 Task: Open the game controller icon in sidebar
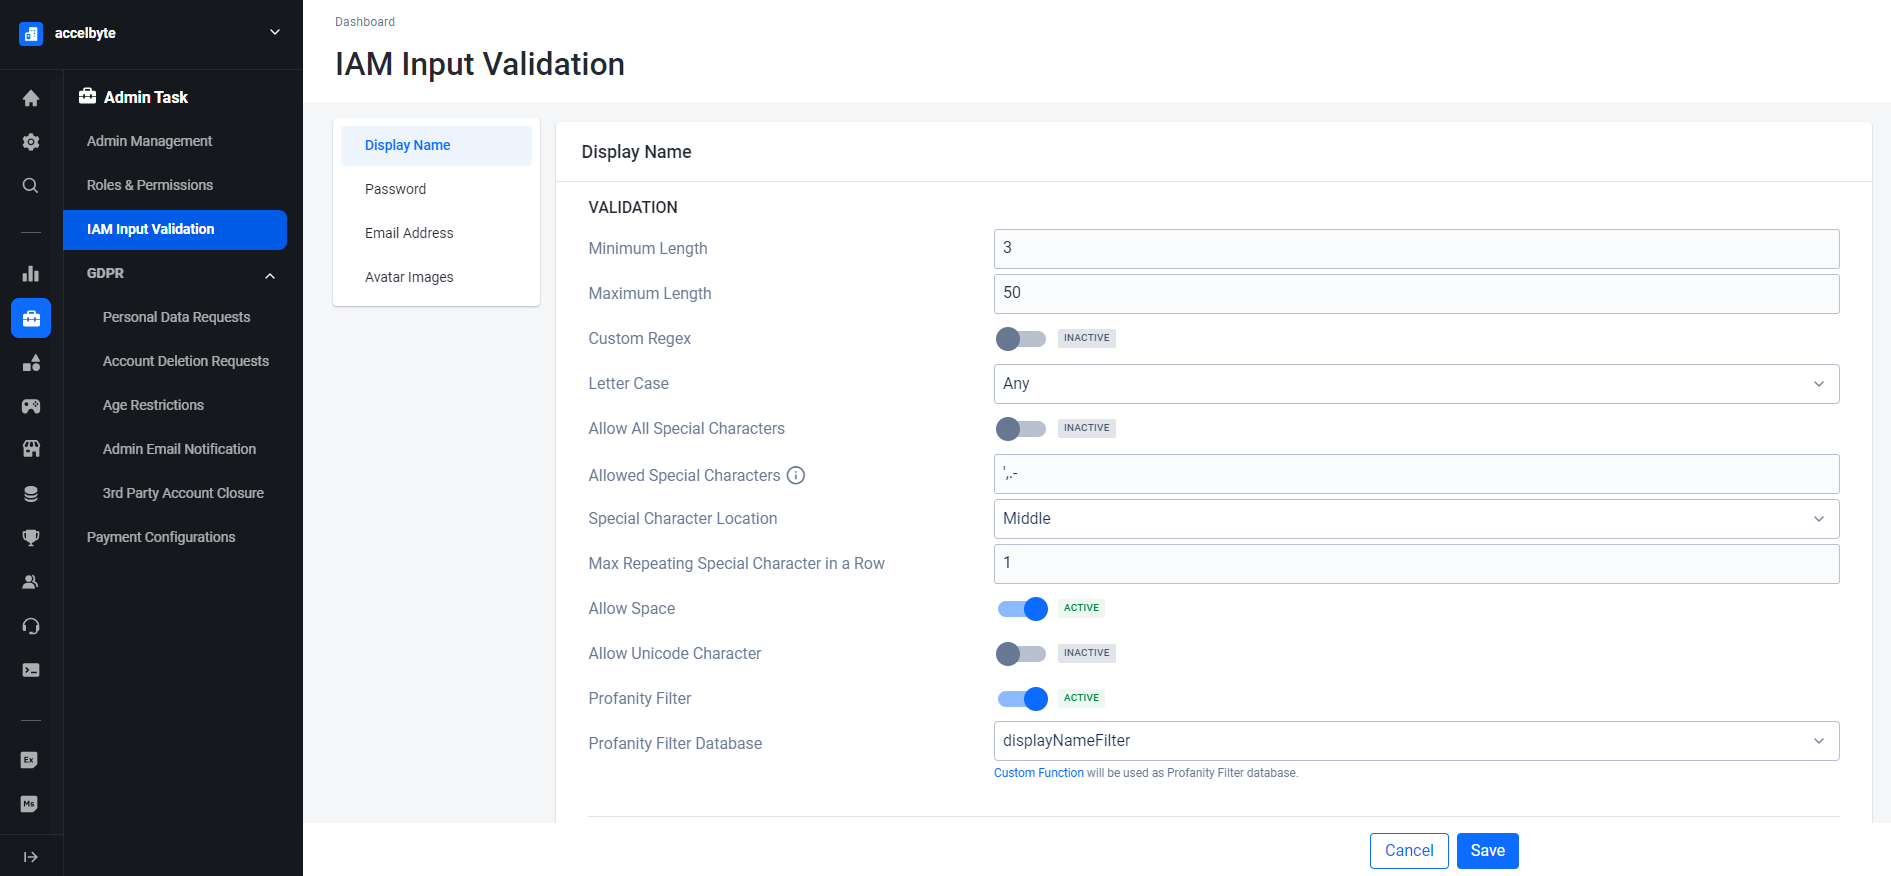pyautogui.click(x=31, y=406)
